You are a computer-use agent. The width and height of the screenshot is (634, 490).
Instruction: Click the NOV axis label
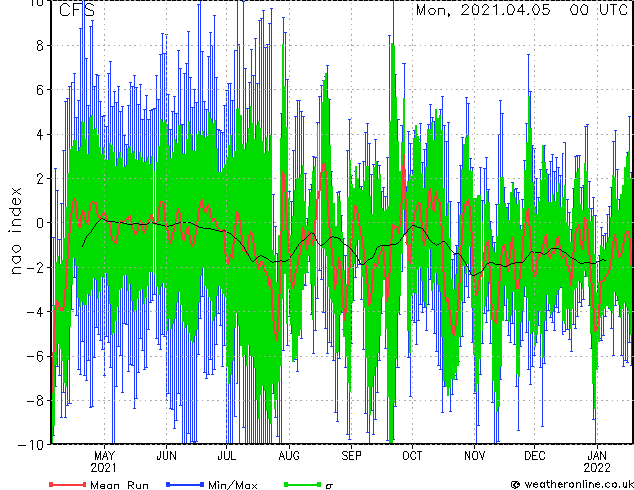pos(474,456)
